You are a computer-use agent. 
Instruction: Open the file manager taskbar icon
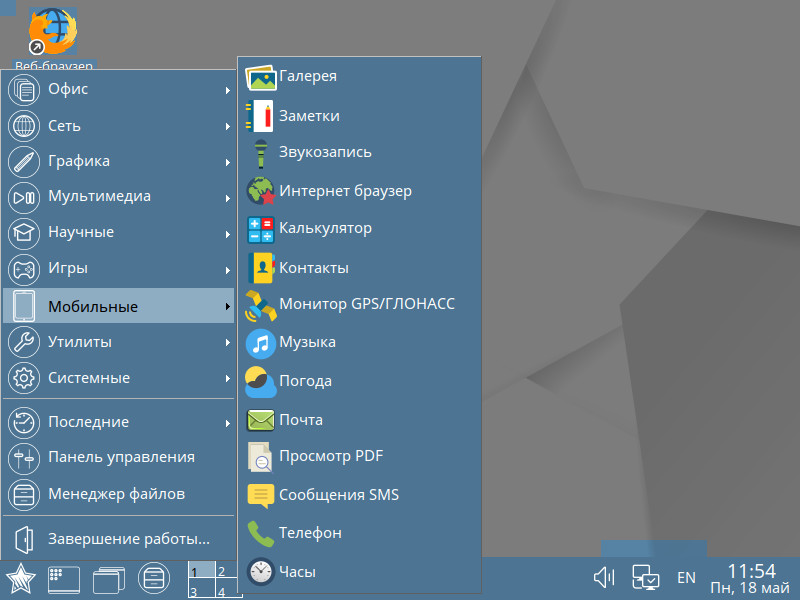(154, 579)
